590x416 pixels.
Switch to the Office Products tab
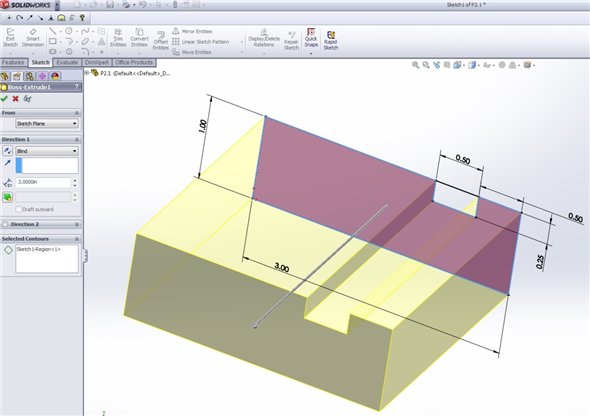tap(134, 62)
